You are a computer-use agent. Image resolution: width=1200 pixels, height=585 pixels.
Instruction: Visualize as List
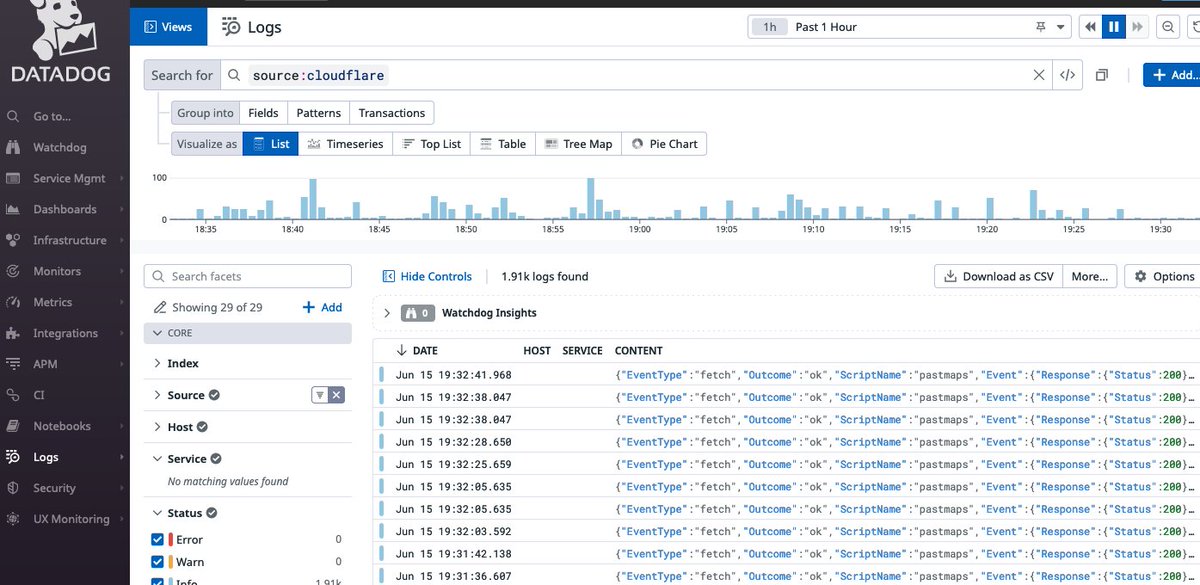(270, 144)
